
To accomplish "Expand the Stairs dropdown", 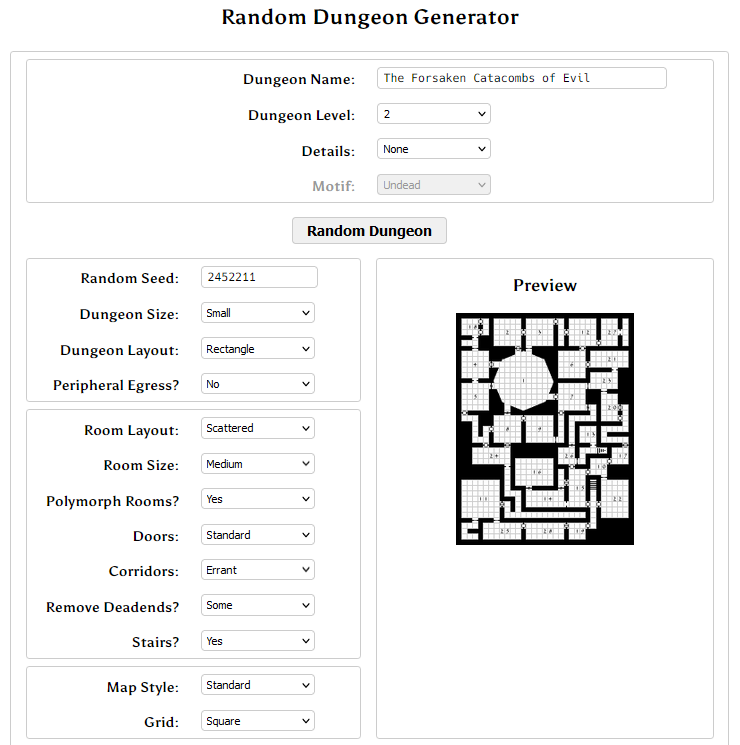I will click(258, 641).
